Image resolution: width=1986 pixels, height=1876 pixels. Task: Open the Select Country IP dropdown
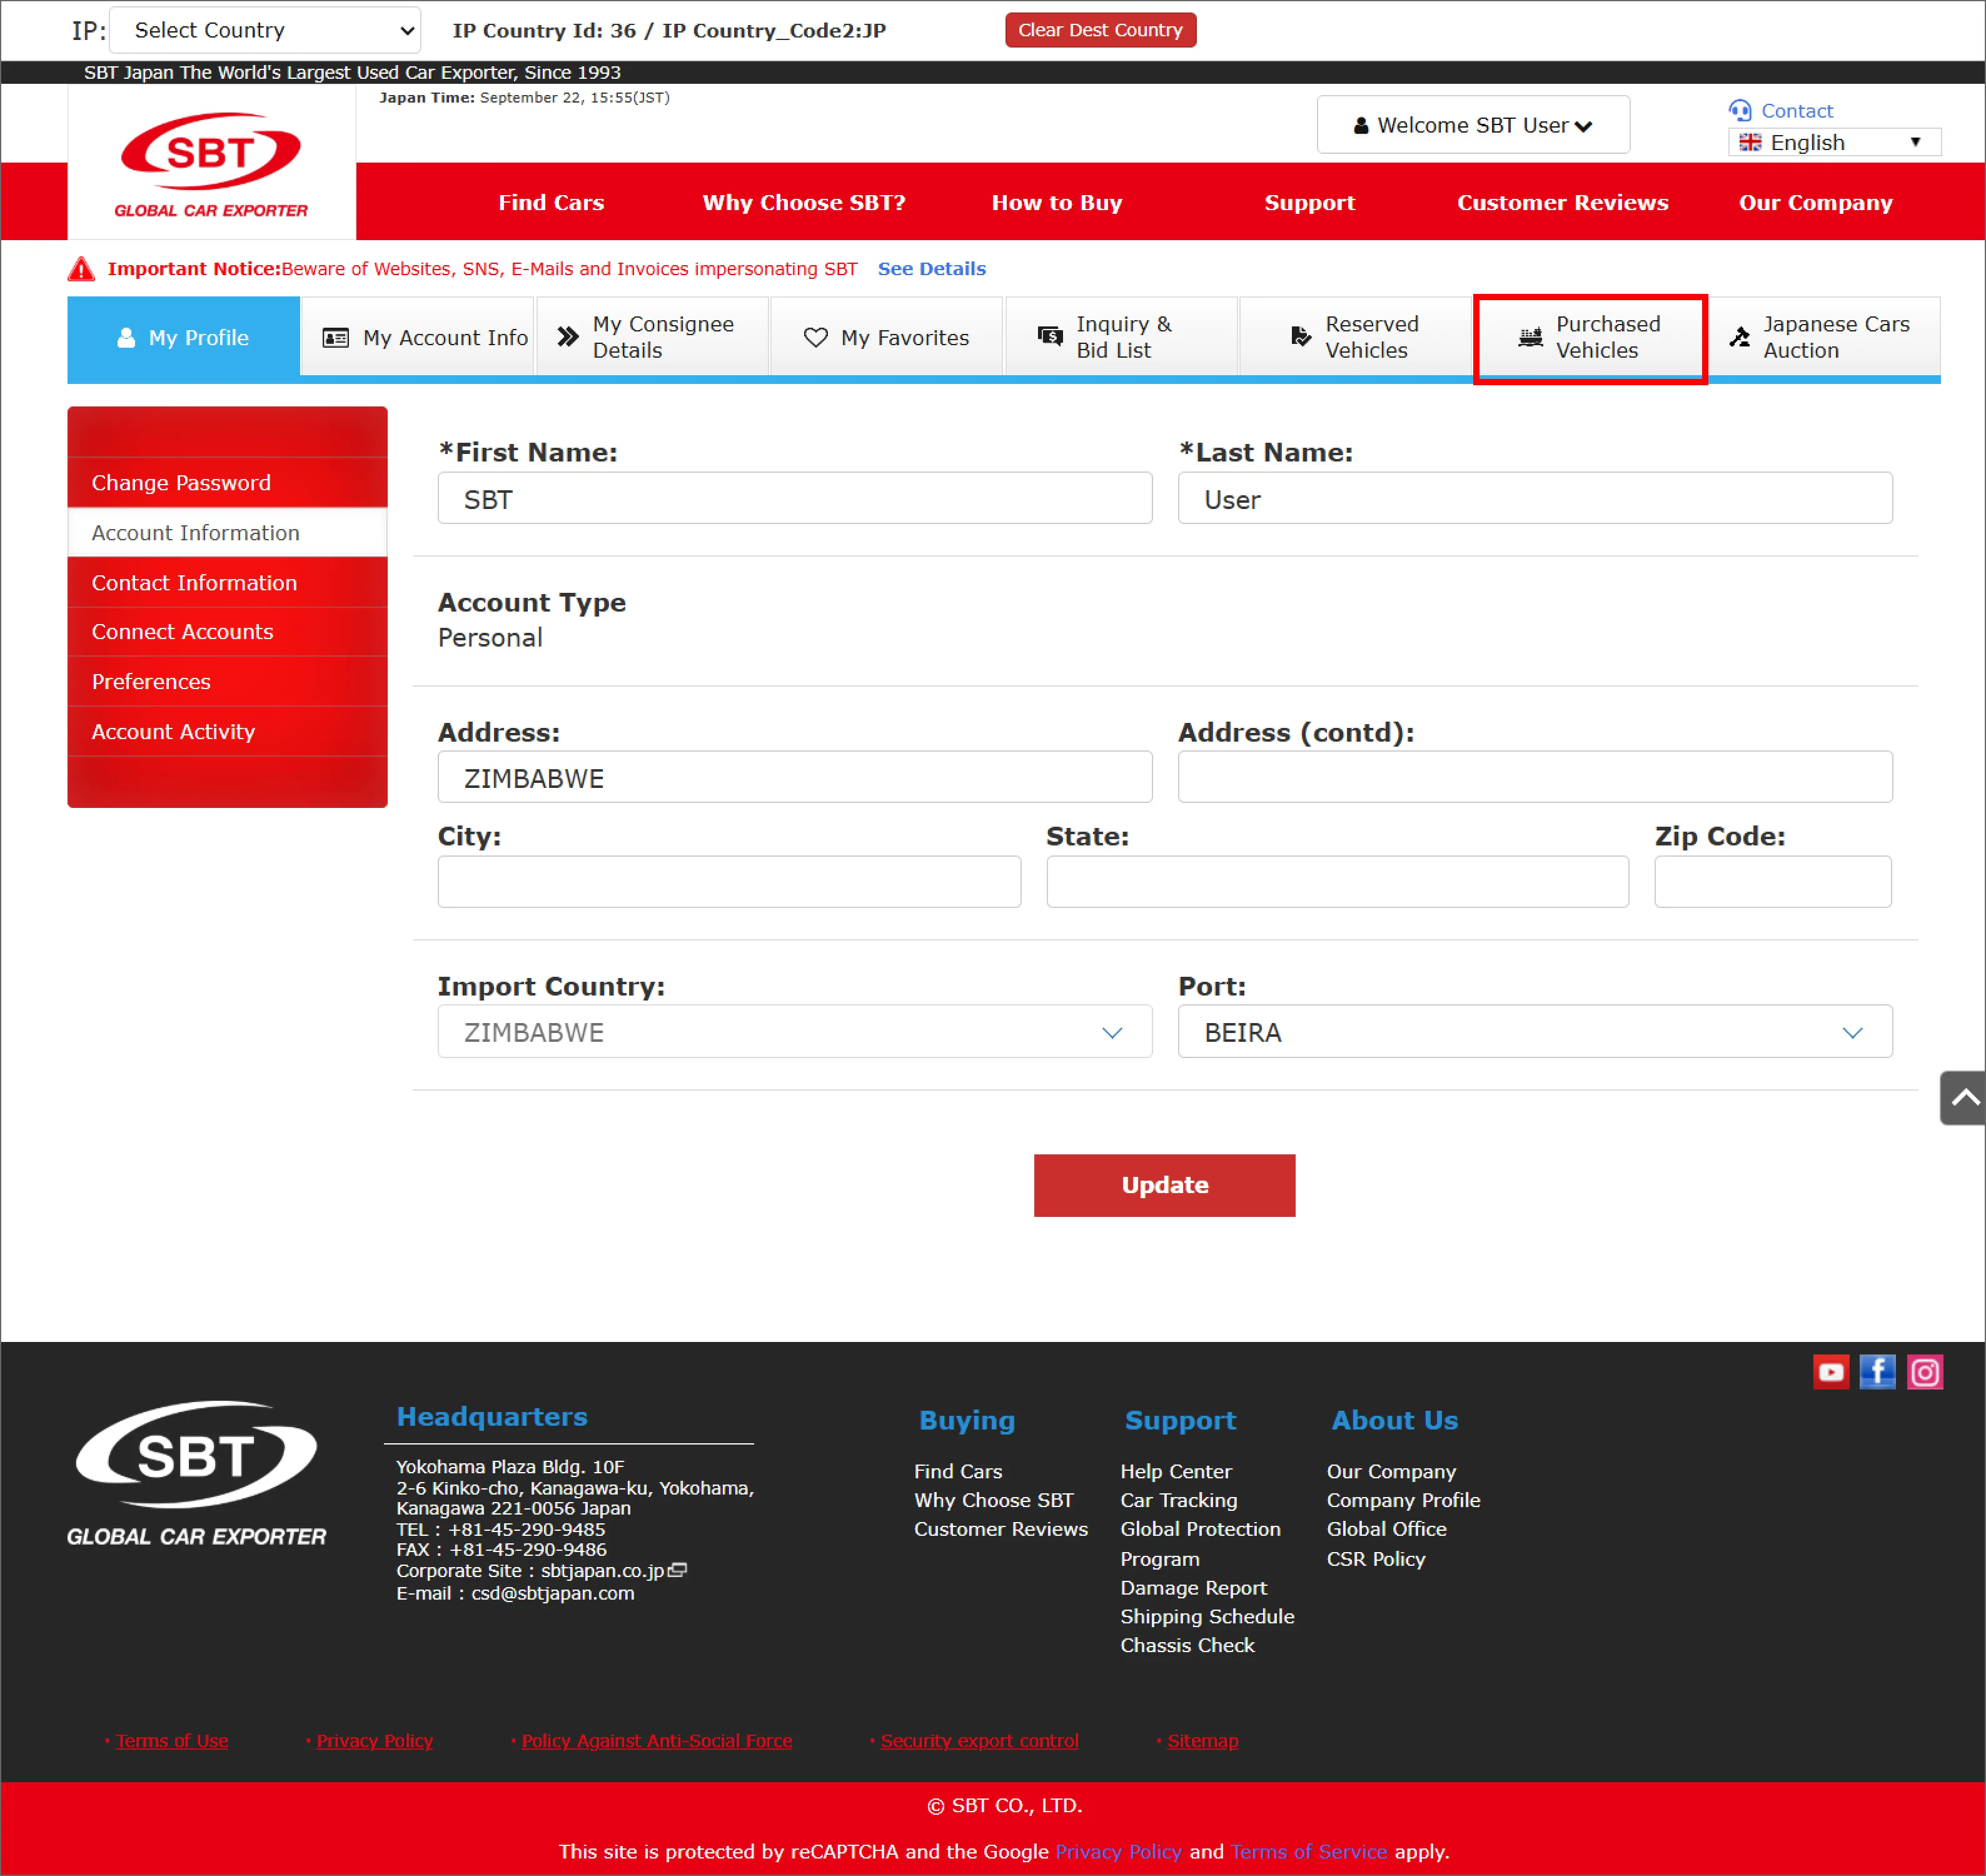(265, 30)
